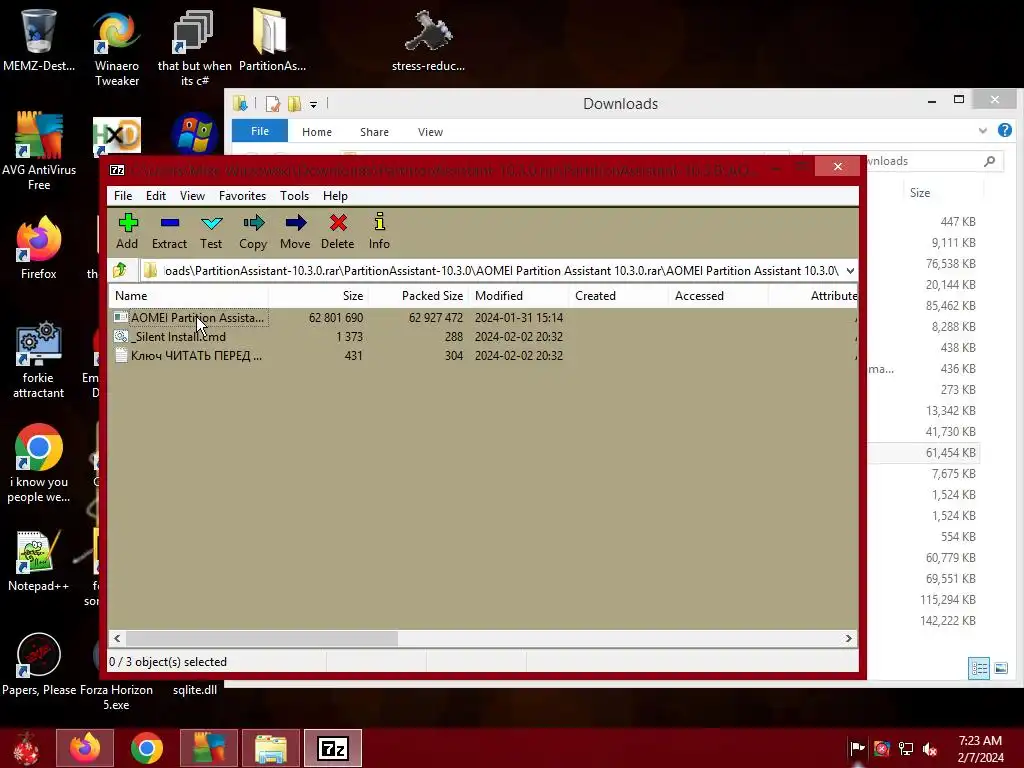1024x768 pixels.
Task: Sort by the Created column
Action: [618, 296]
